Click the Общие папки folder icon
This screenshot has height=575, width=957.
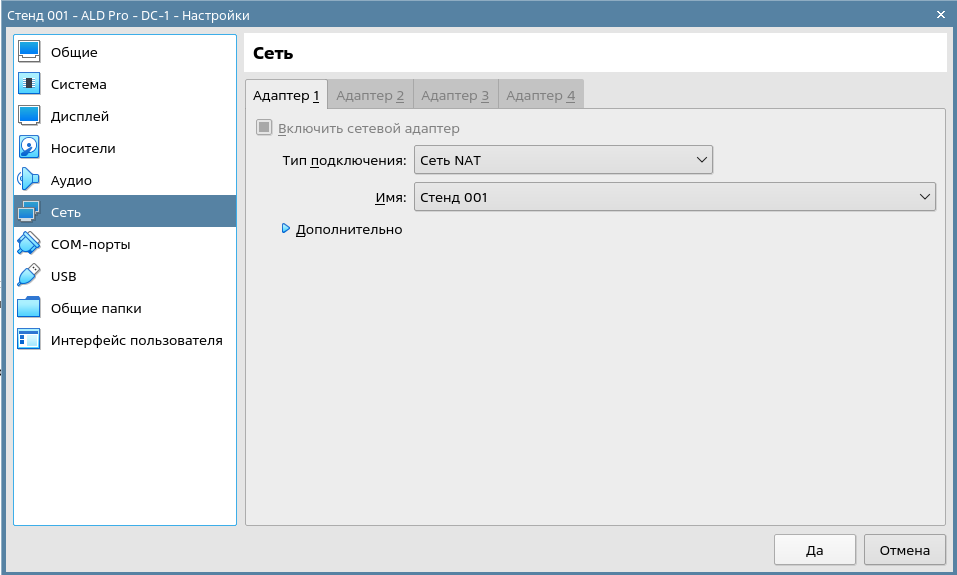pyautogui.click(x=29, y=308)
